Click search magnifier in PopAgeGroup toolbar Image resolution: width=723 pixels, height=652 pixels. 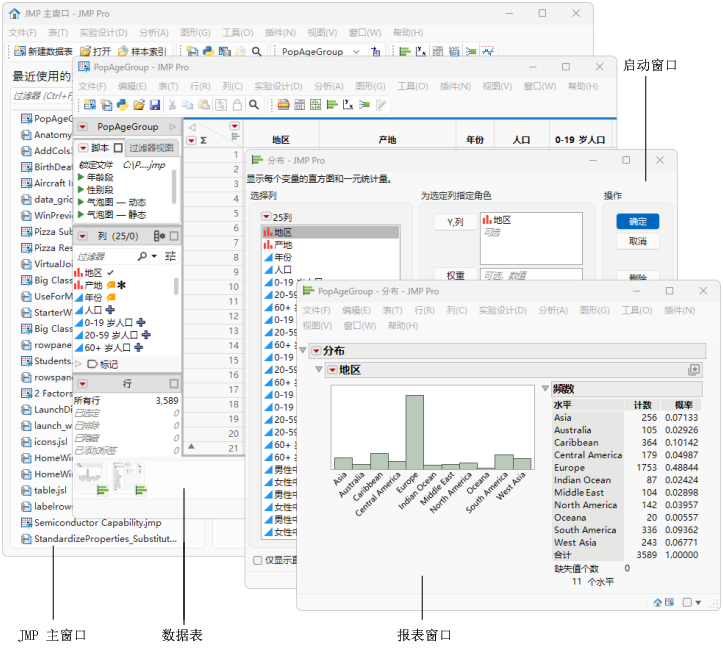254,105
